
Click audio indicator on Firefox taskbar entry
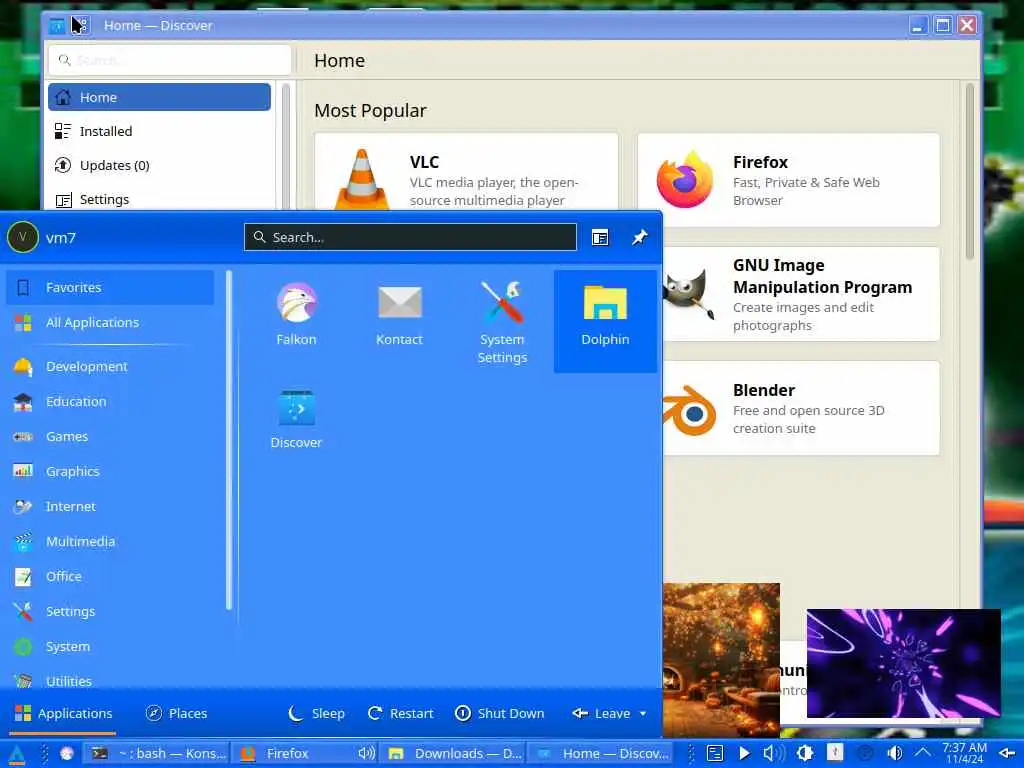pos(366,753)
